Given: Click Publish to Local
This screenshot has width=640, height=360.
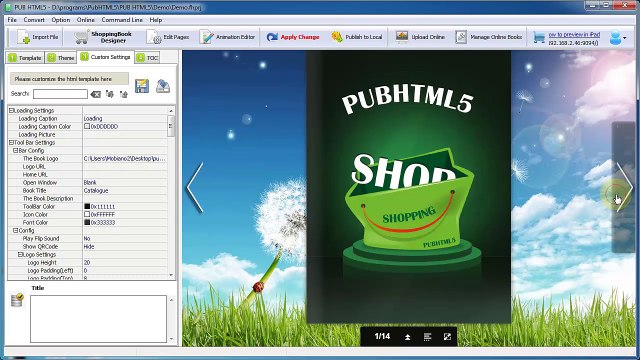Looking at the screenshot, I should (x=357, y=37).
